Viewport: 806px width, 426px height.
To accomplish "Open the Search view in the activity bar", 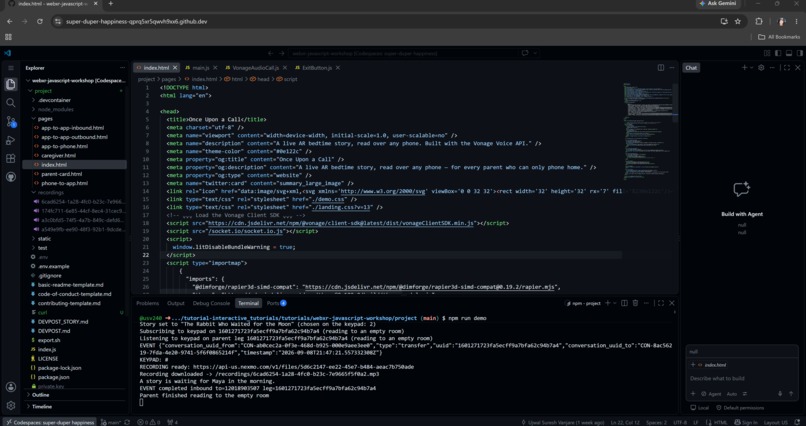I will tap(10, 103).
